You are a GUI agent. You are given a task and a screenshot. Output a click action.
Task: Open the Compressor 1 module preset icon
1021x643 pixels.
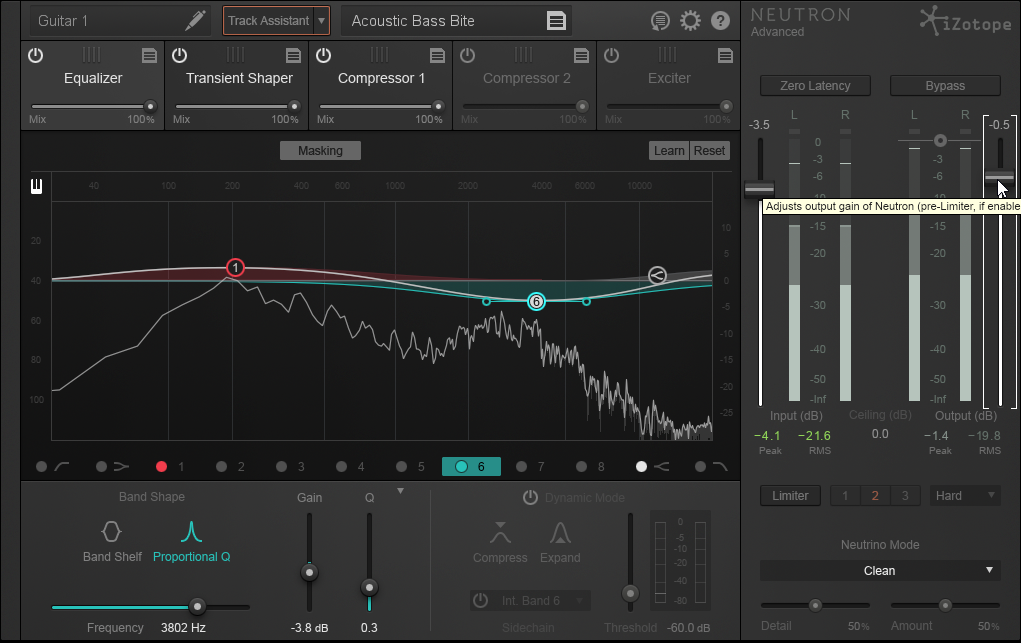point(437,55)
